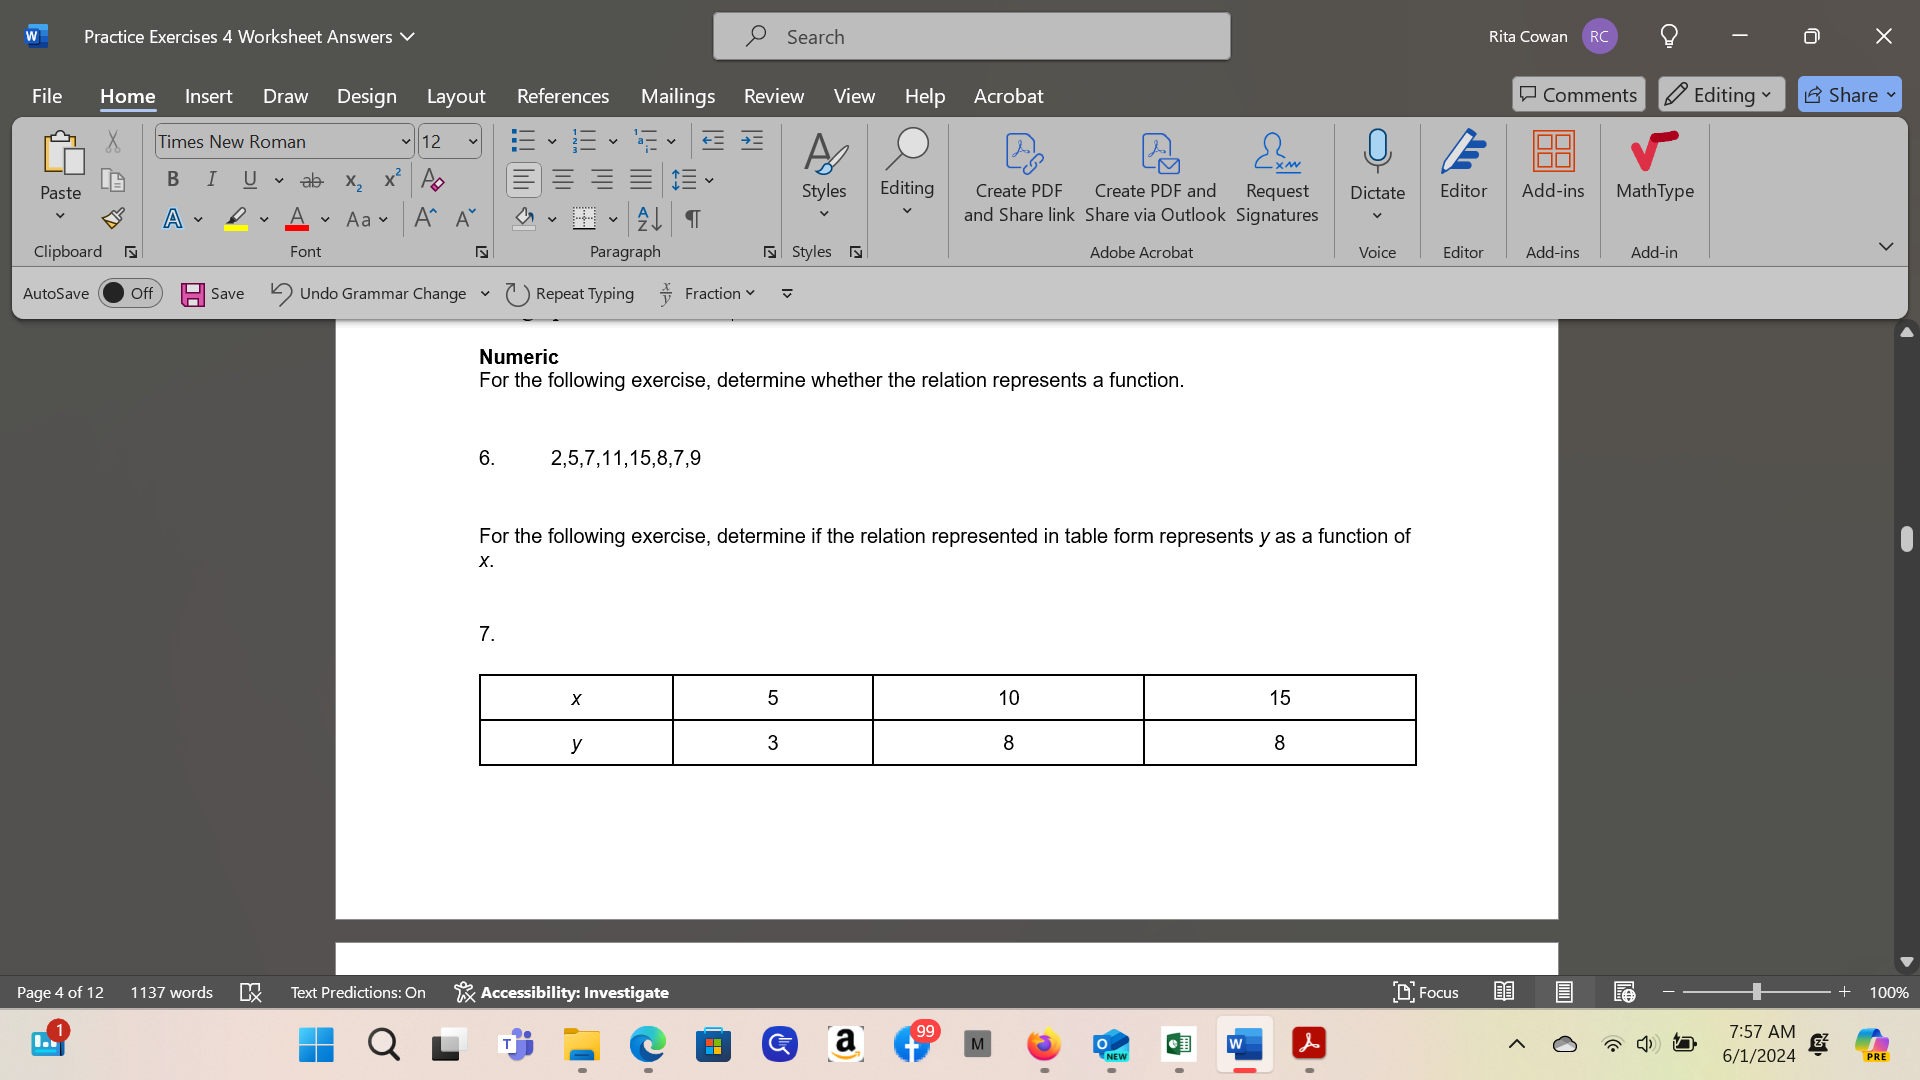
Task: Switch to the Layout tab
Action: tap(456, 96)
